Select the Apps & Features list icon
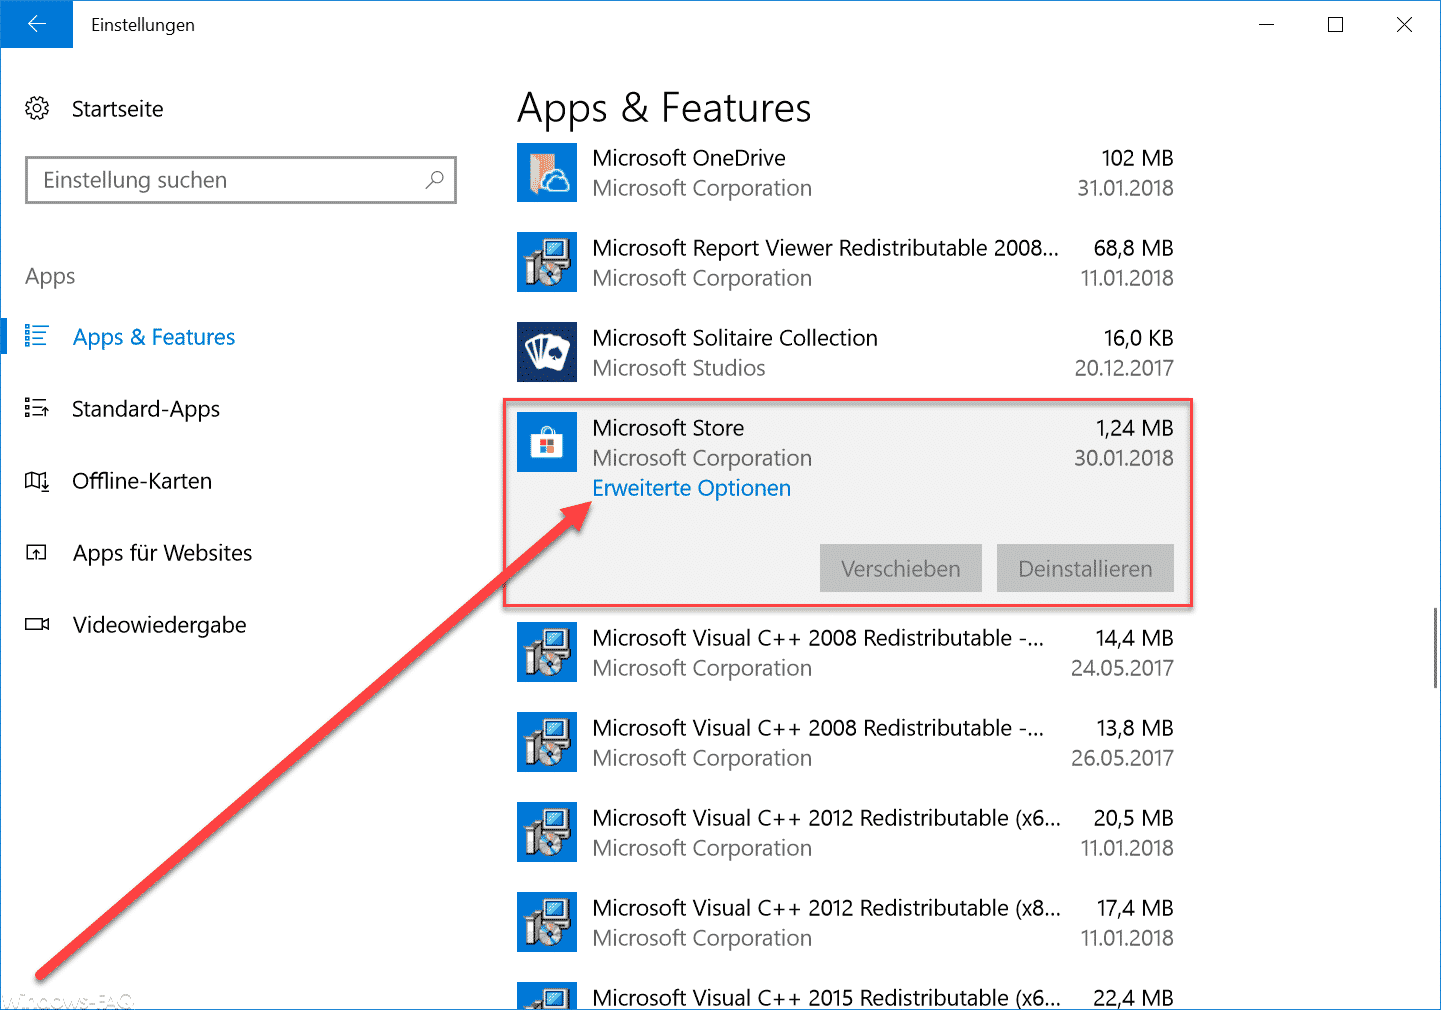The width and height of the screenshot is (1441, 1010). point(37,336)
